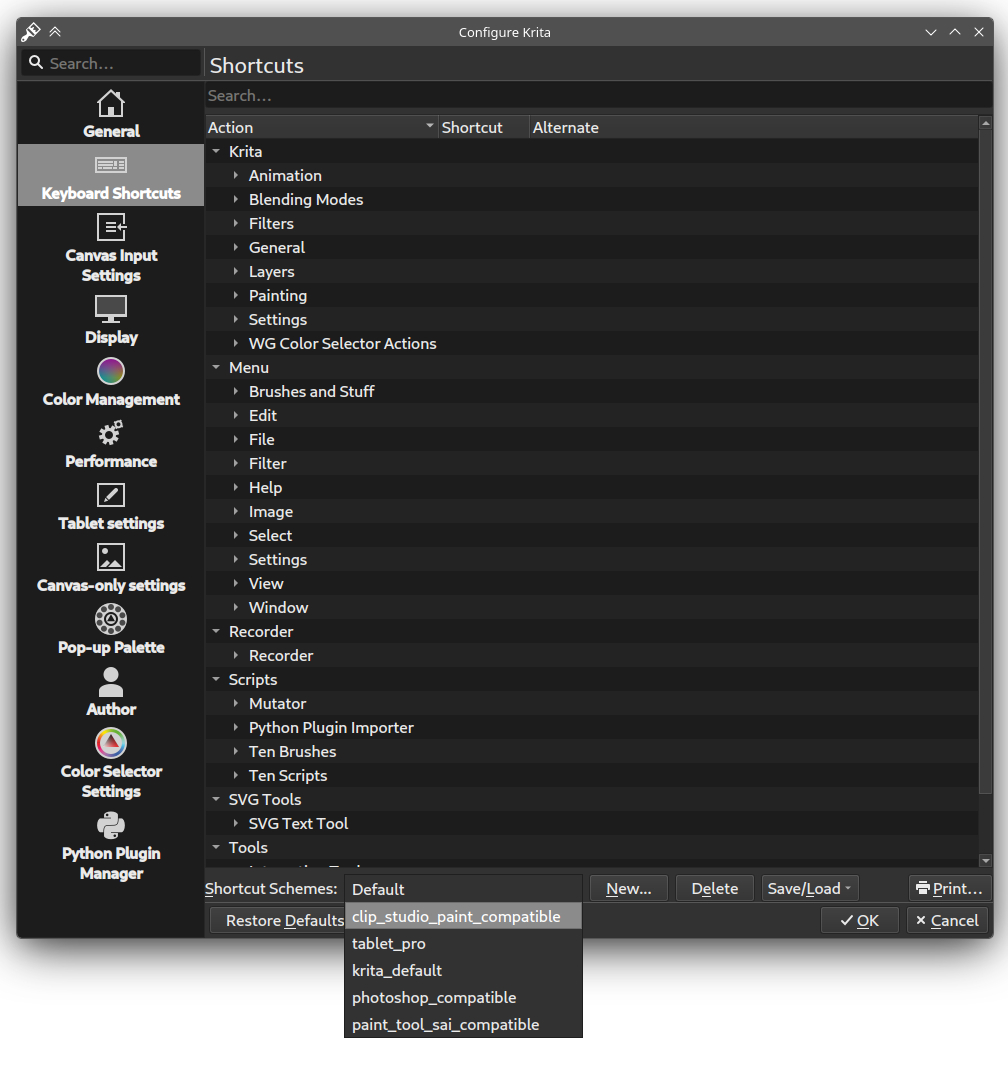Collapse the Menu tree group
Image resolution: width=1008 pixels, height=1067 pixels.
[216, 367]
